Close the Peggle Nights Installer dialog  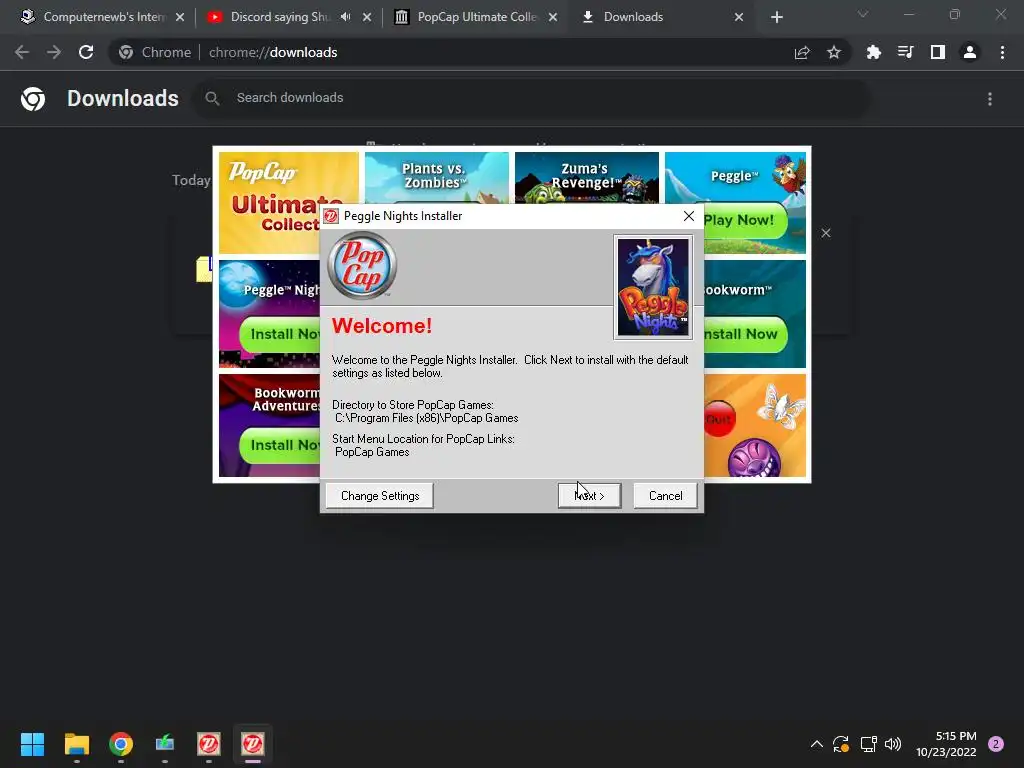pyautogui.click(x=688, y=216)
